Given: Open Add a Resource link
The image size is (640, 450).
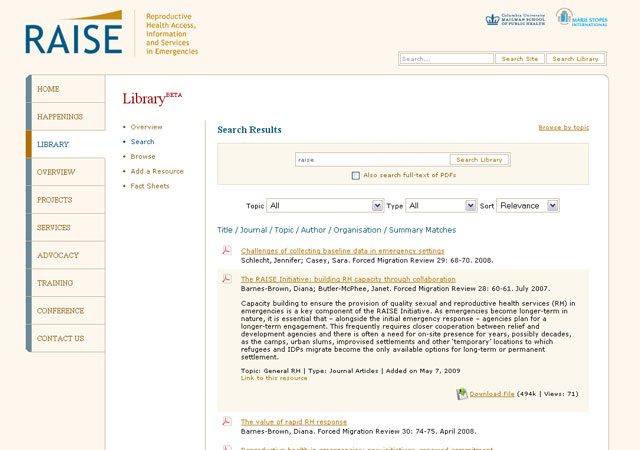Looking at the screenshot, I should [157, 171].
